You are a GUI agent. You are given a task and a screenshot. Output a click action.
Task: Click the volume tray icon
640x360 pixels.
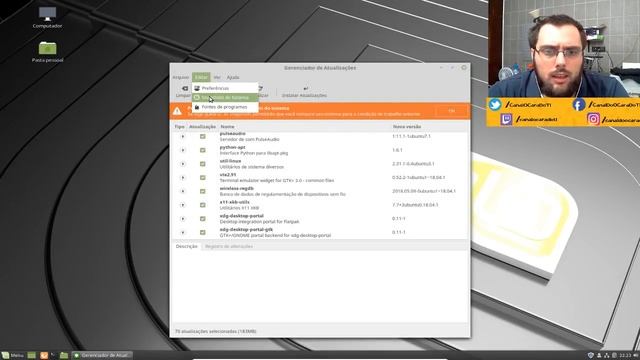635,356
